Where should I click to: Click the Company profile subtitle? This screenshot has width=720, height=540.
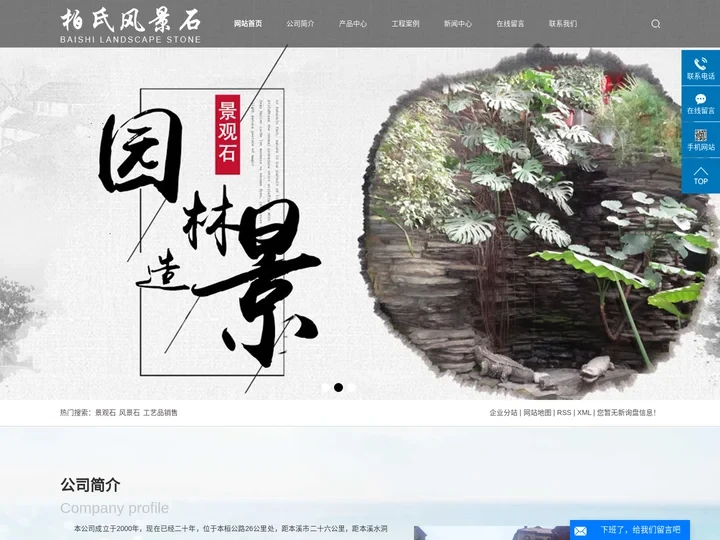[x=114, y=508]
